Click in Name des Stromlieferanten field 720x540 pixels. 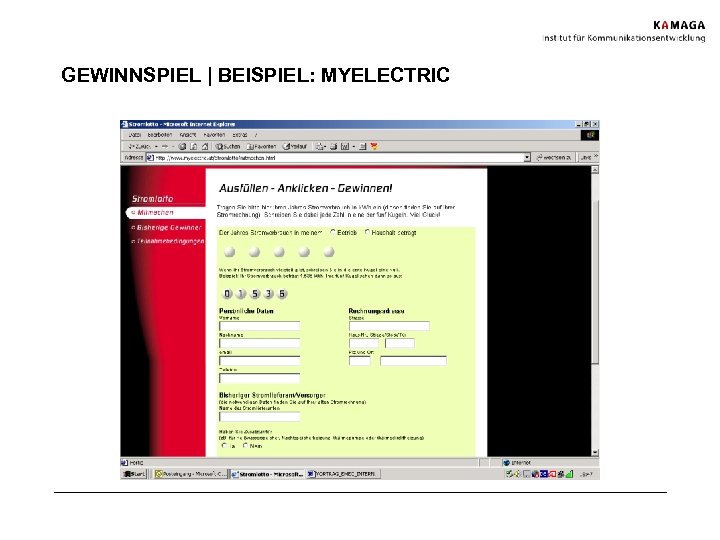click(259, 416)
